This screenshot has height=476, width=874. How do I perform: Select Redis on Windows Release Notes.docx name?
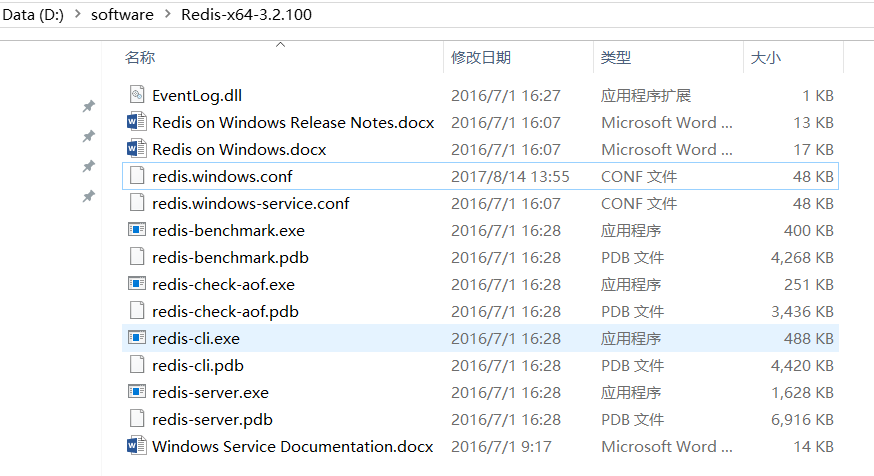coord(293,123)
